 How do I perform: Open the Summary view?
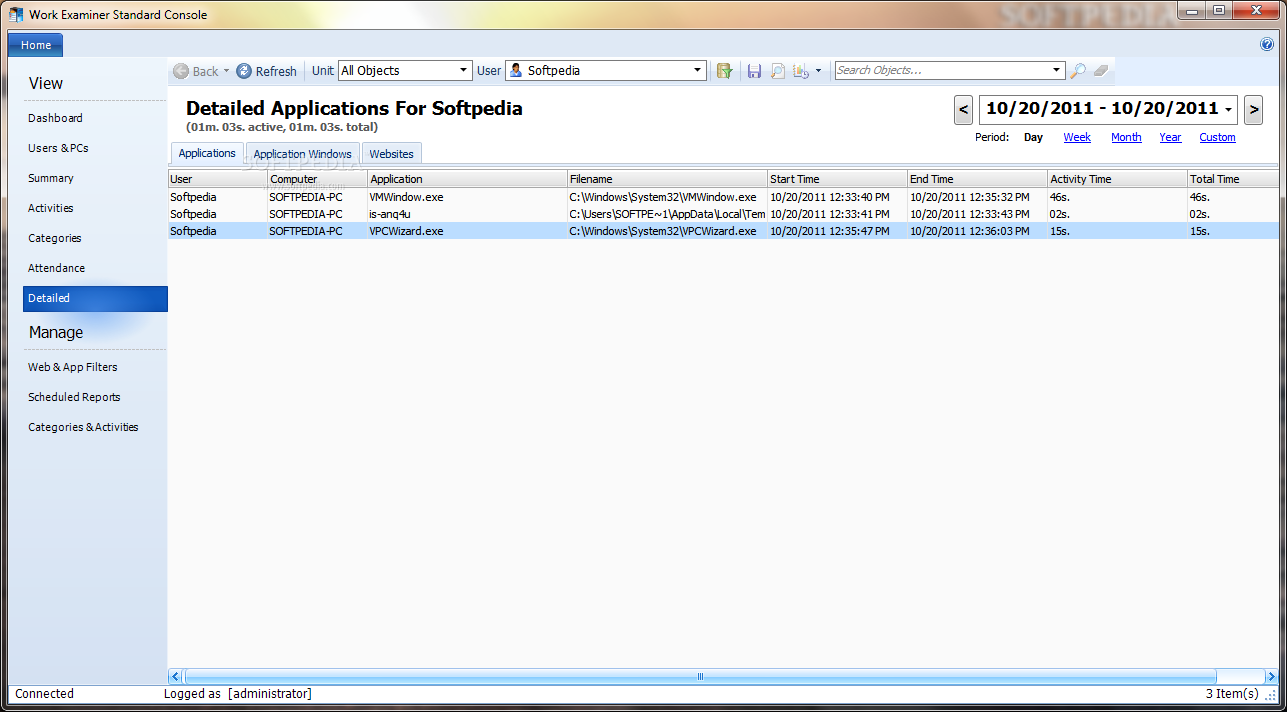click(x=51, y=178)
